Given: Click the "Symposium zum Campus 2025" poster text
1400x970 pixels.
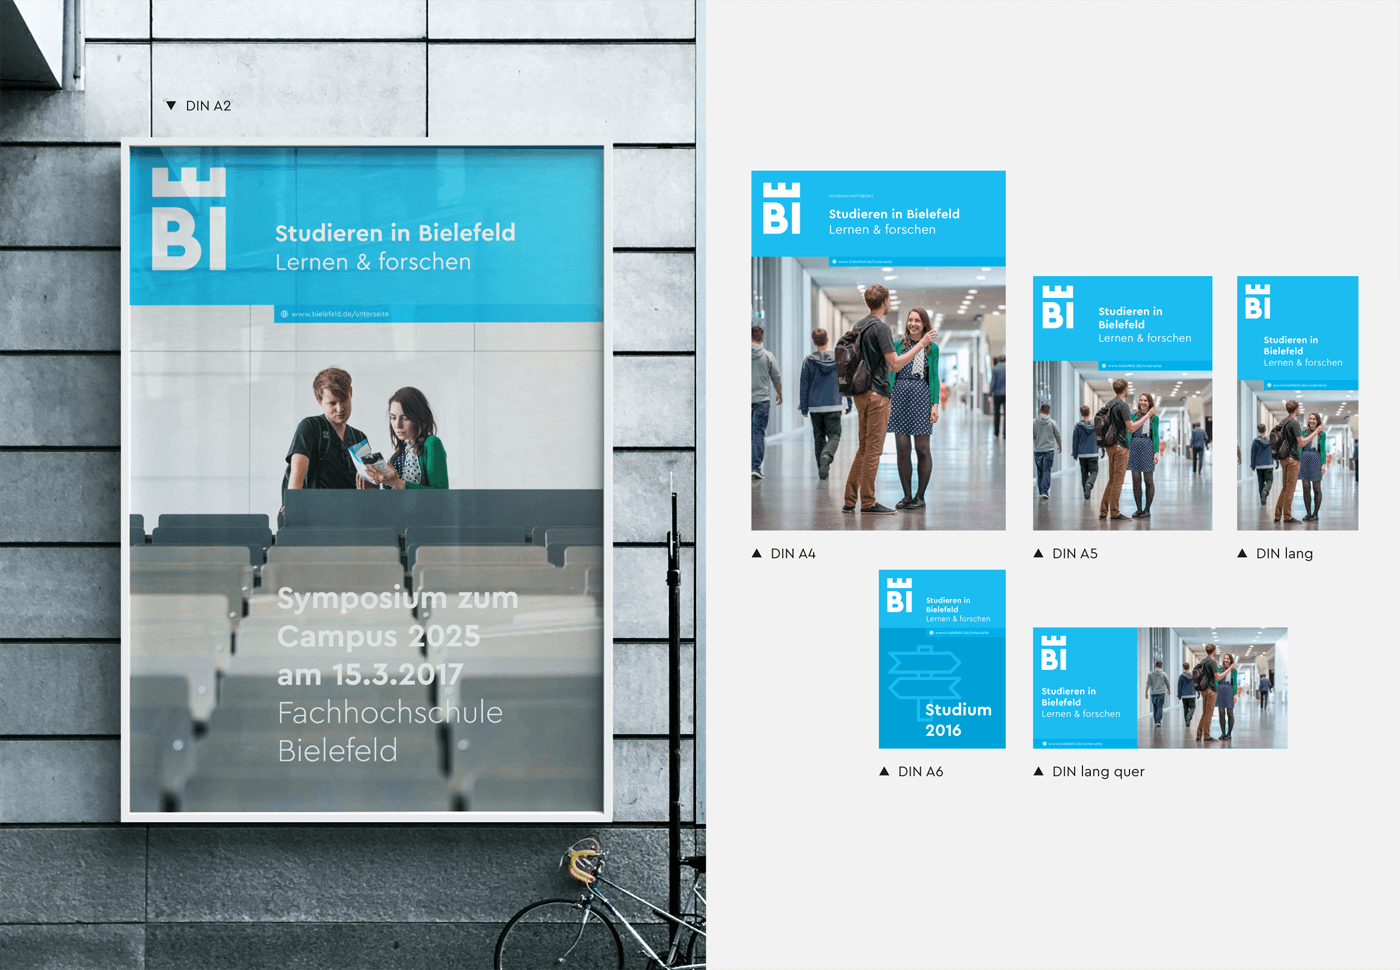Looking at the screenshot, I should point(397,617).
